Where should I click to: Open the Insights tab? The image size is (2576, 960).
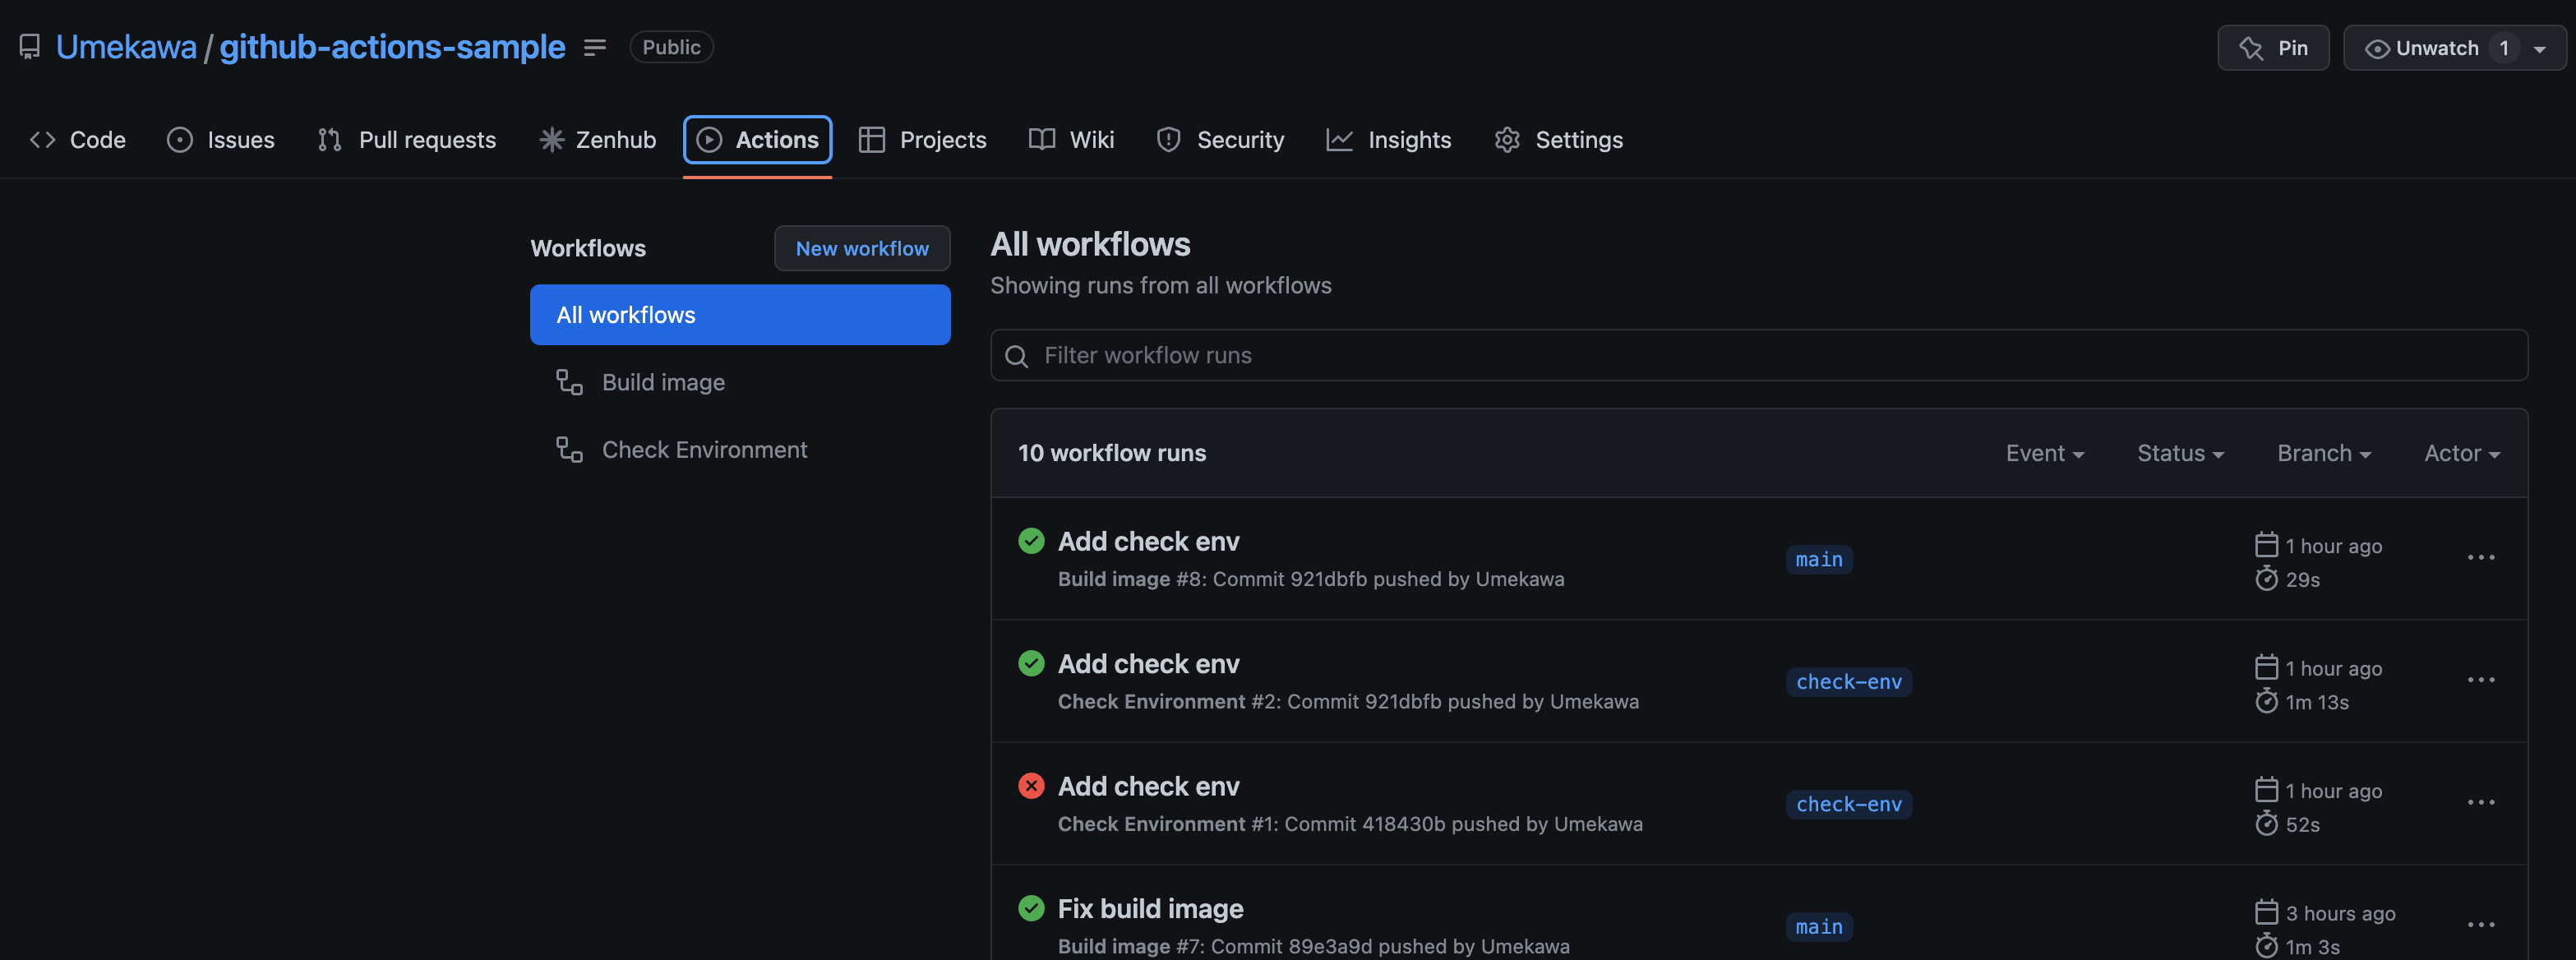point(1389,140)
